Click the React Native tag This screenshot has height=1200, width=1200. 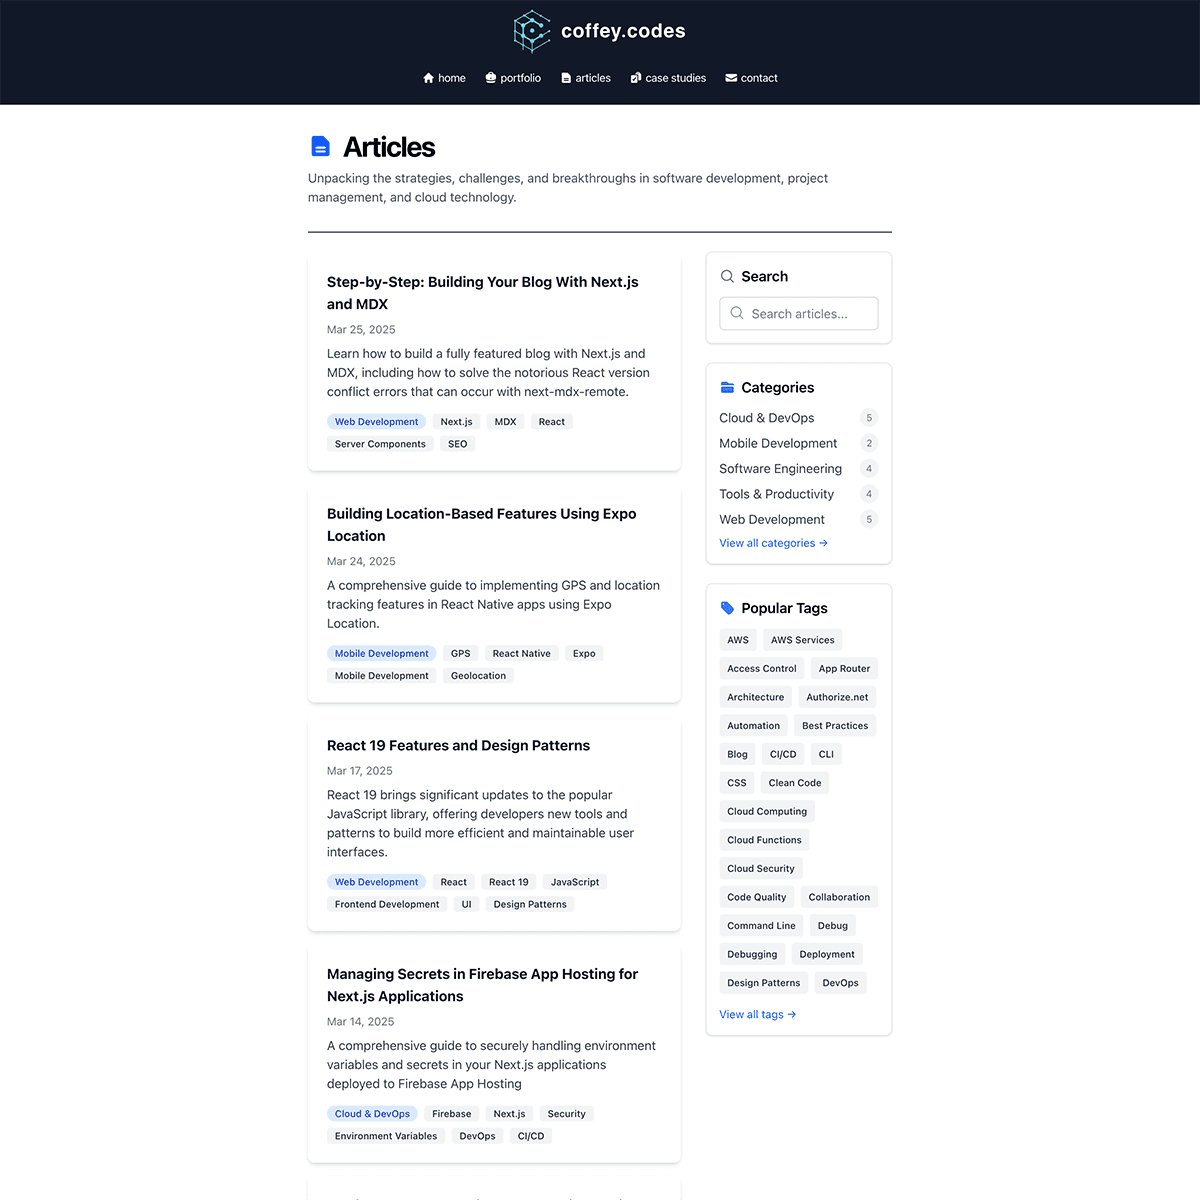tap(522, 654)
